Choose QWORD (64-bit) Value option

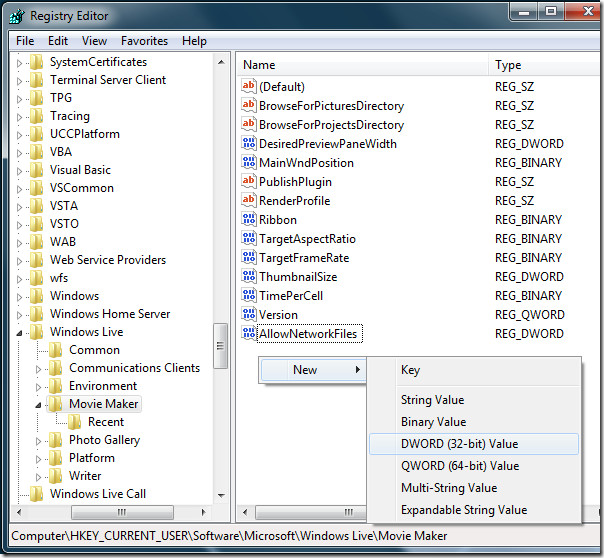coord(474,466)
